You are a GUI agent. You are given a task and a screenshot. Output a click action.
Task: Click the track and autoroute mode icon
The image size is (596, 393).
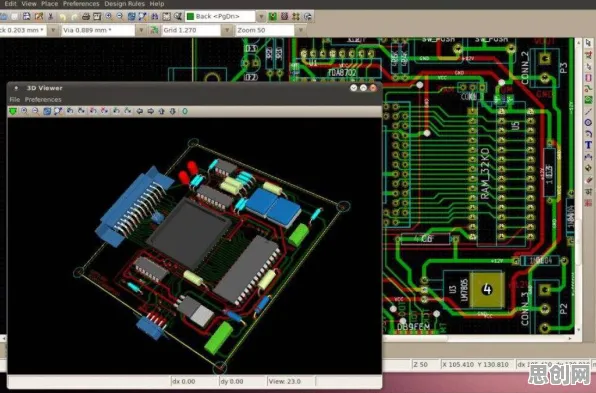point(284,16)
